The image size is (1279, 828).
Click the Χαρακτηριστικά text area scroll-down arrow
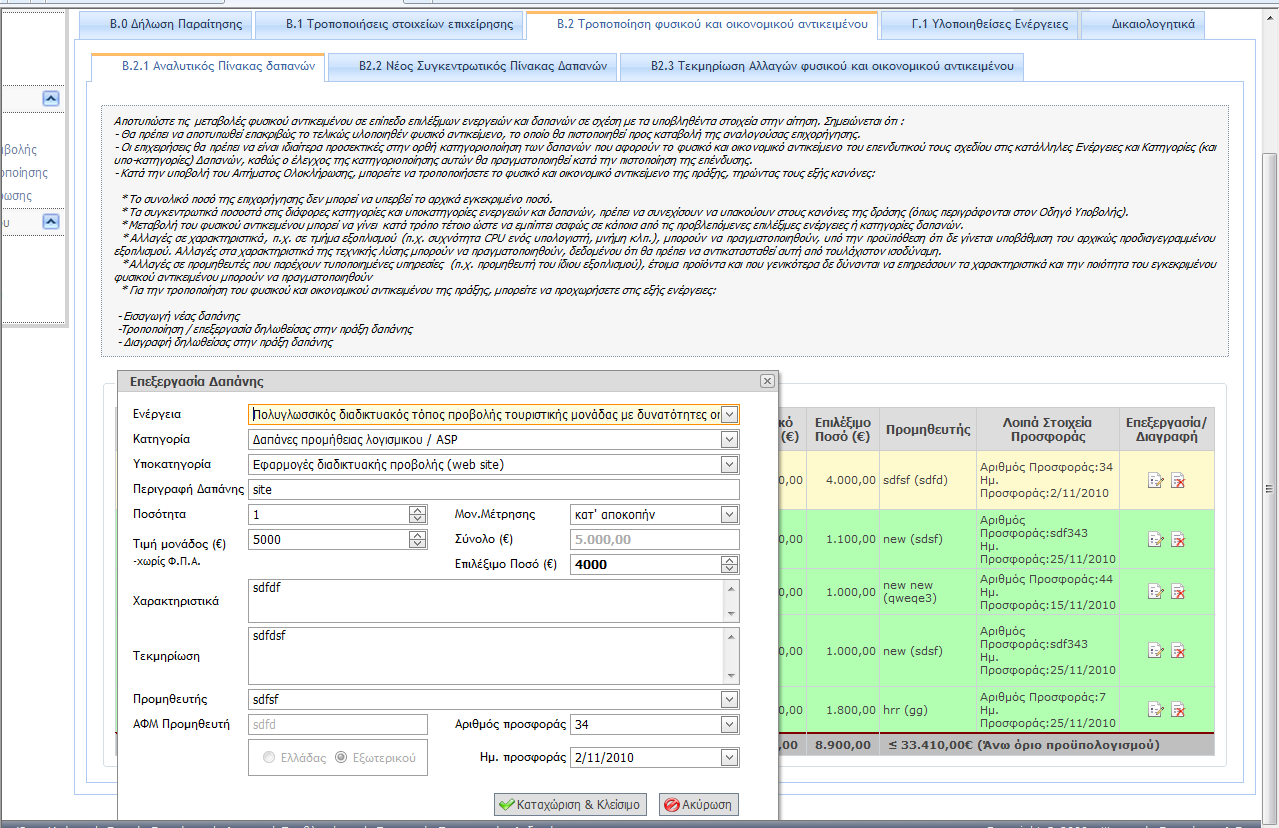(x=731, y=614)
